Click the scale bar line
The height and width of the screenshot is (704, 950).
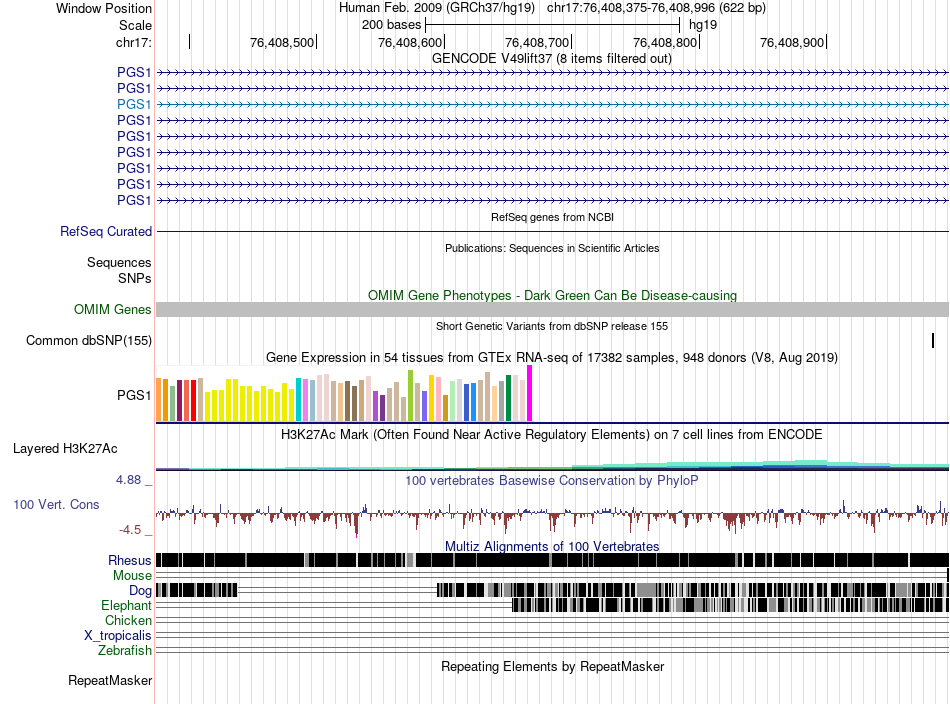pos(553,25)
